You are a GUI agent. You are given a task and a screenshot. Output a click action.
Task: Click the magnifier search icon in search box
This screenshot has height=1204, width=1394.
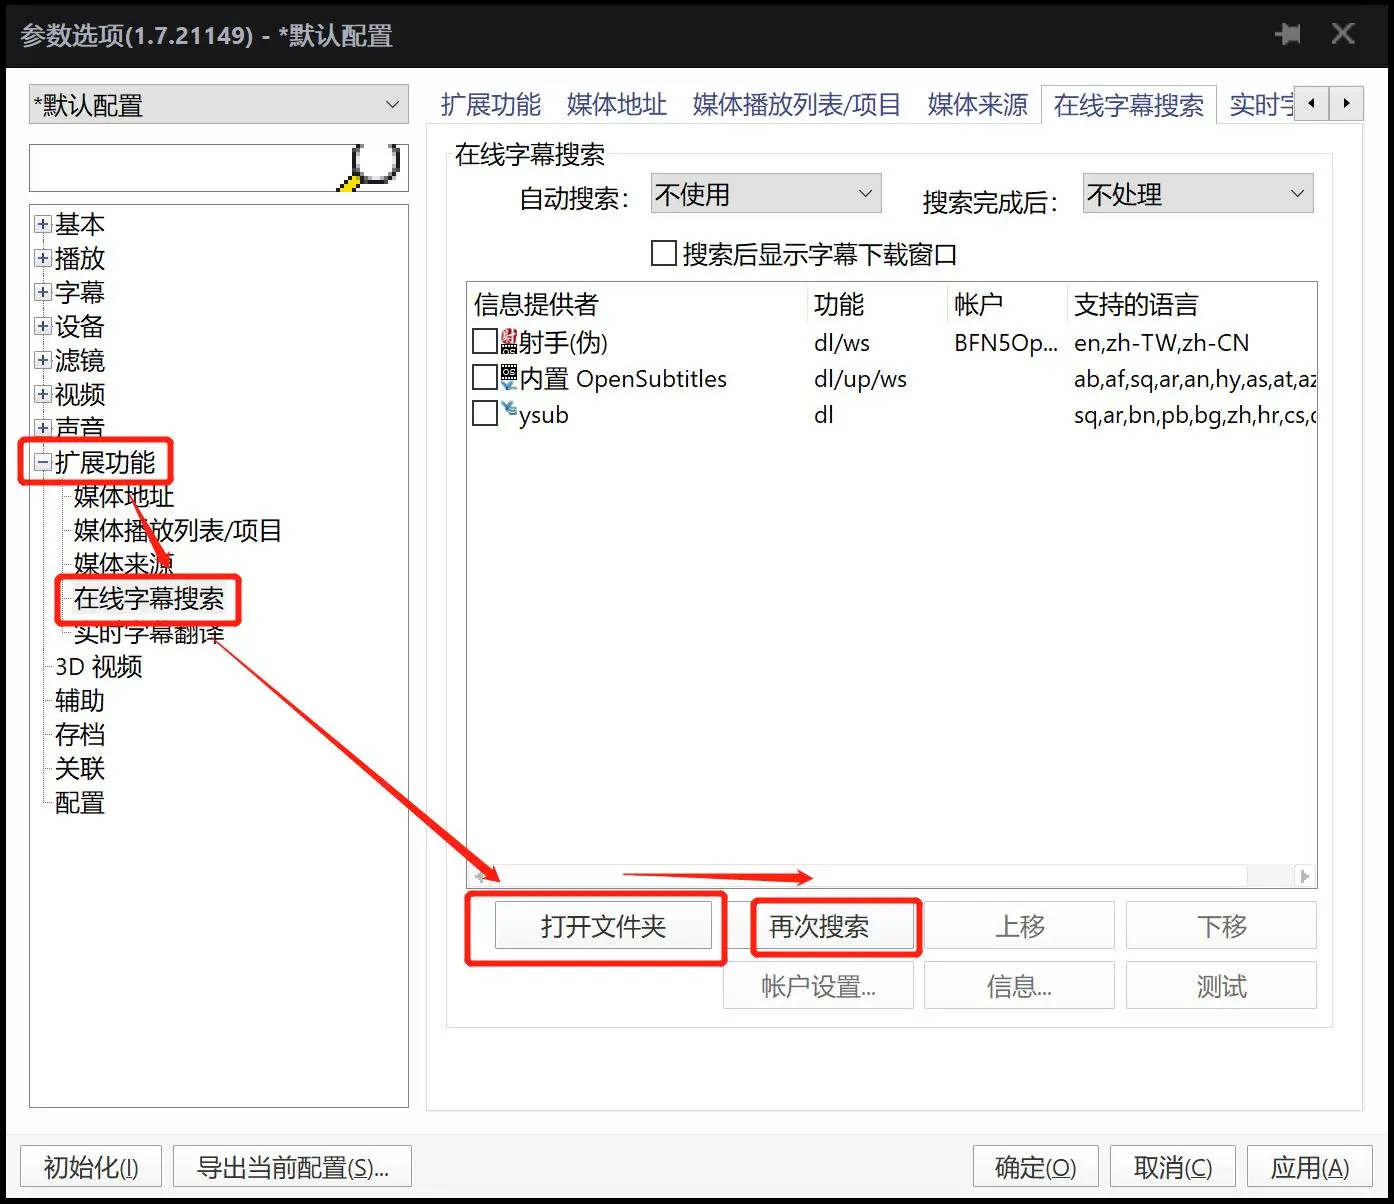(x=369, y=166)
